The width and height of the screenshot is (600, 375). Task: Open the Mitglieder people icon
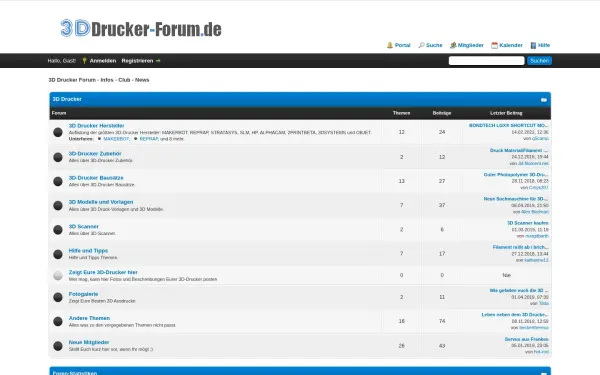coord(453,45)
